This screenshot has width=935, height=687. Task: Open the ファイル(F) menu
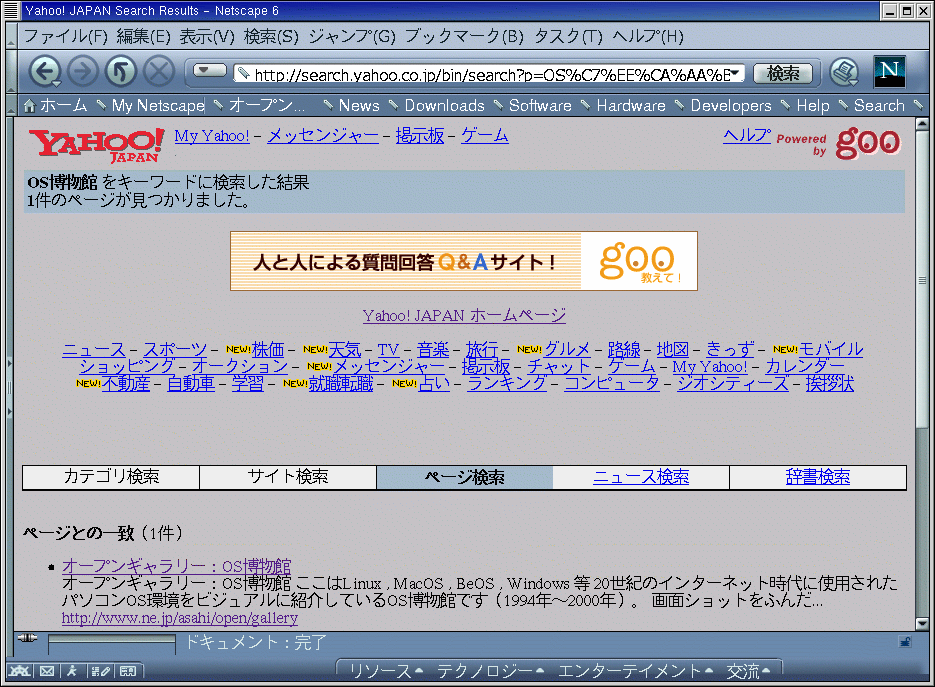(x=66, y=36)
